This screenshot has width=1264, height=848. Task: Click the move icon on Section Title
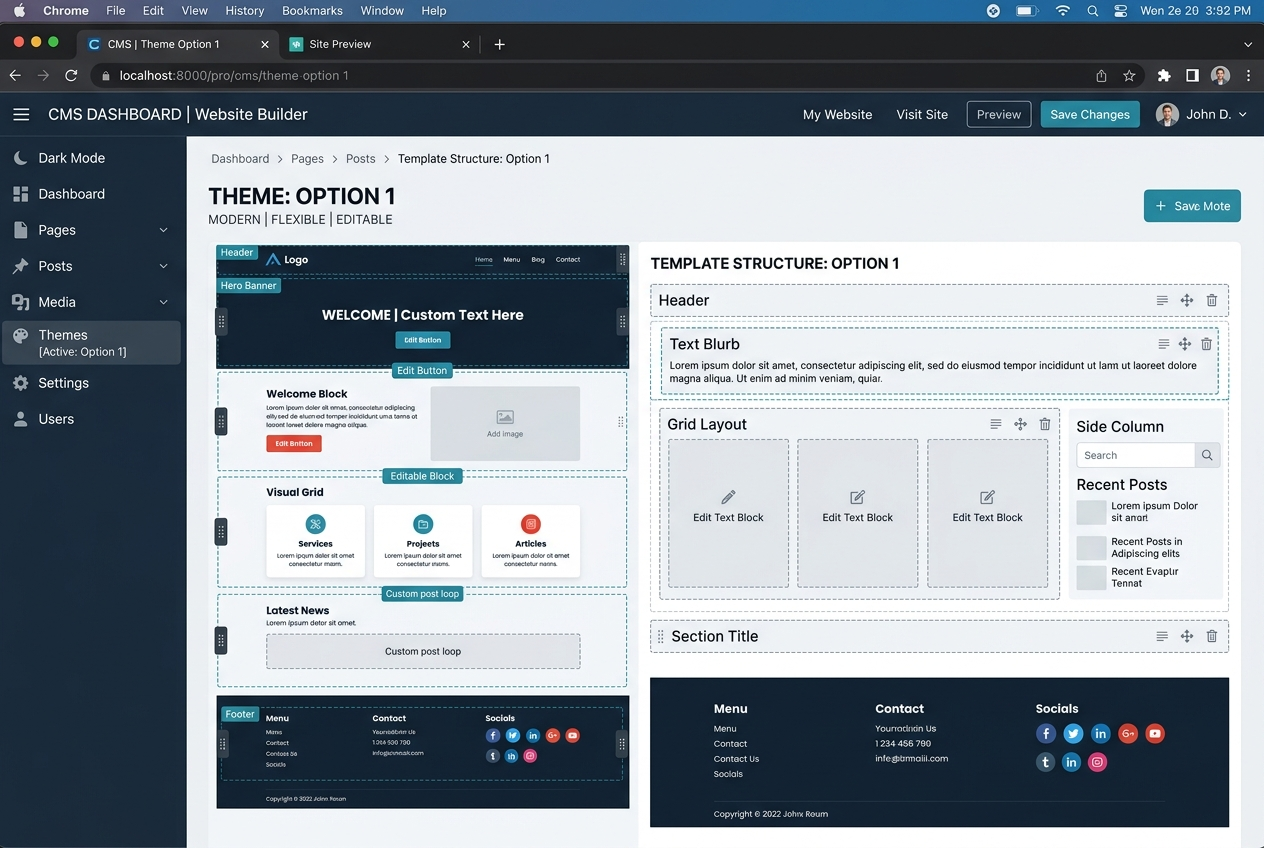coord(1187,636)
